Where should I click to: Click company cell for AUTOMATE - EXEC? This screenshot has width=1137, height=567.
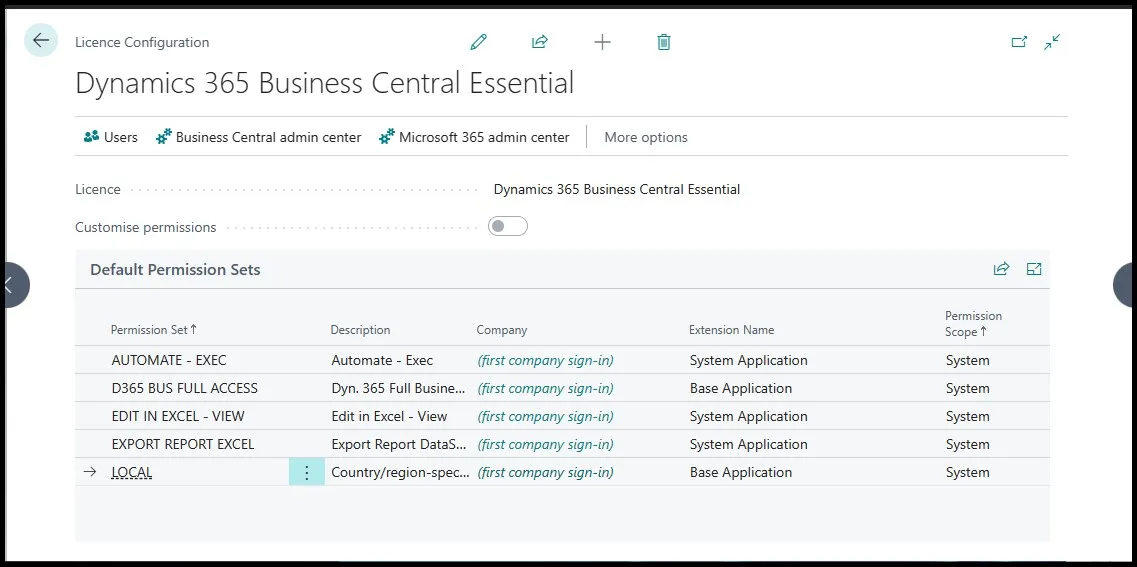tap(545, 360)
